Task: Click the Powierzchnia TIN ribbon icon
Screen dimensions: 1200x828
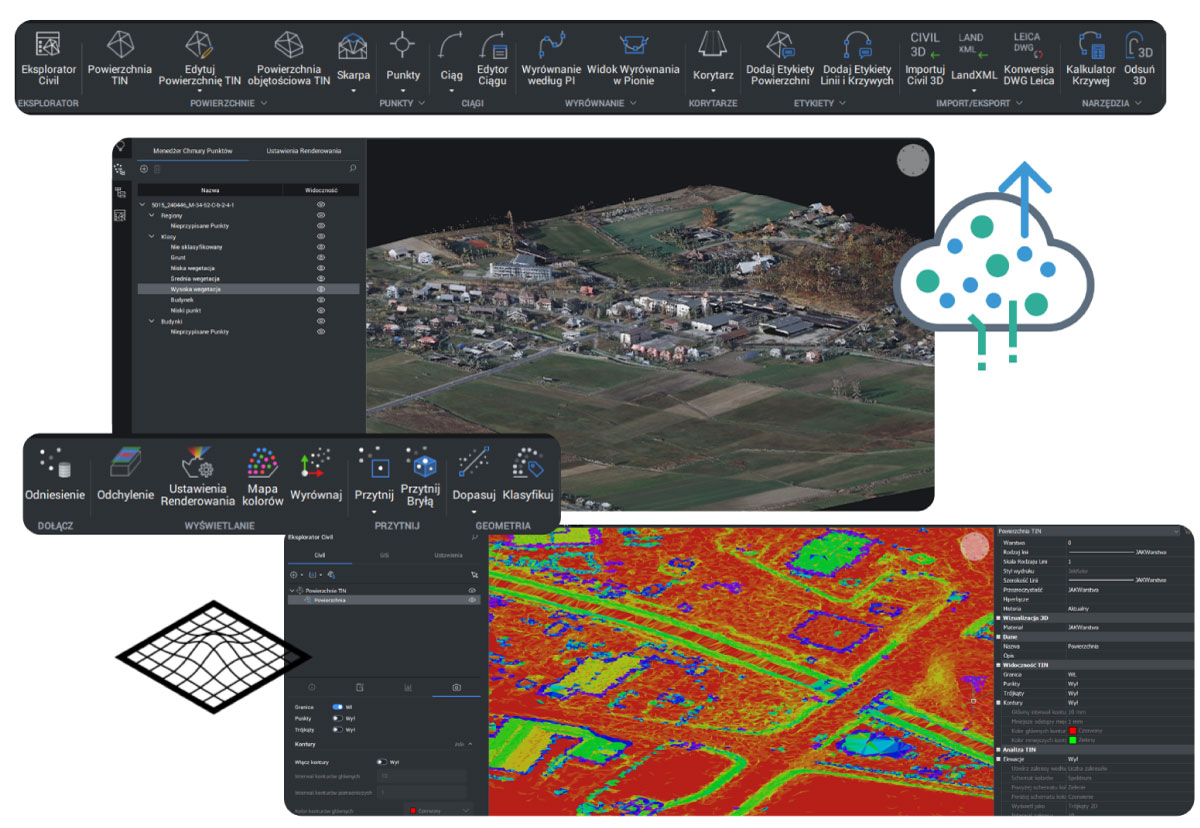Action: (x=120, y=58)
